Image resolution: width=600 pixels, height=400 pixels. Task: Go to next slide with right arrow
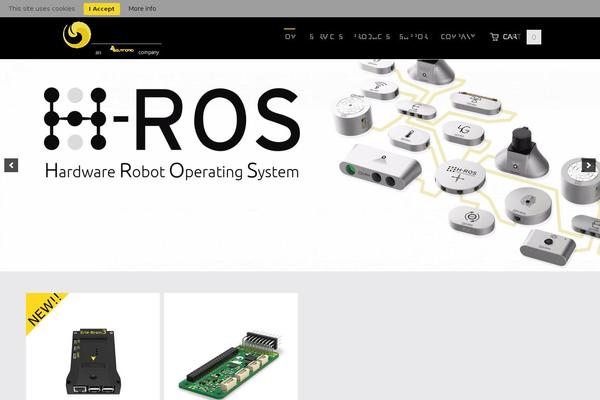(x=589, y=165)
